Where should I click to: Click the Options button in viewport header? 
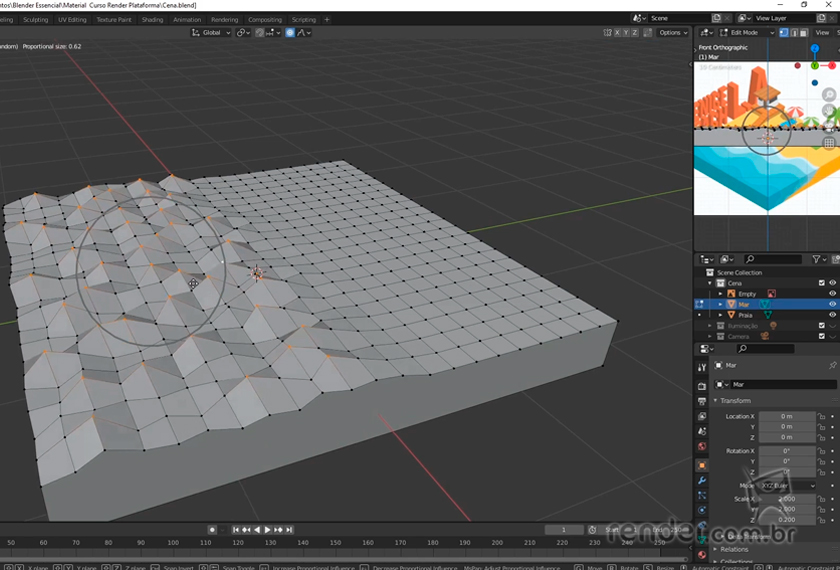coord(672,32)
